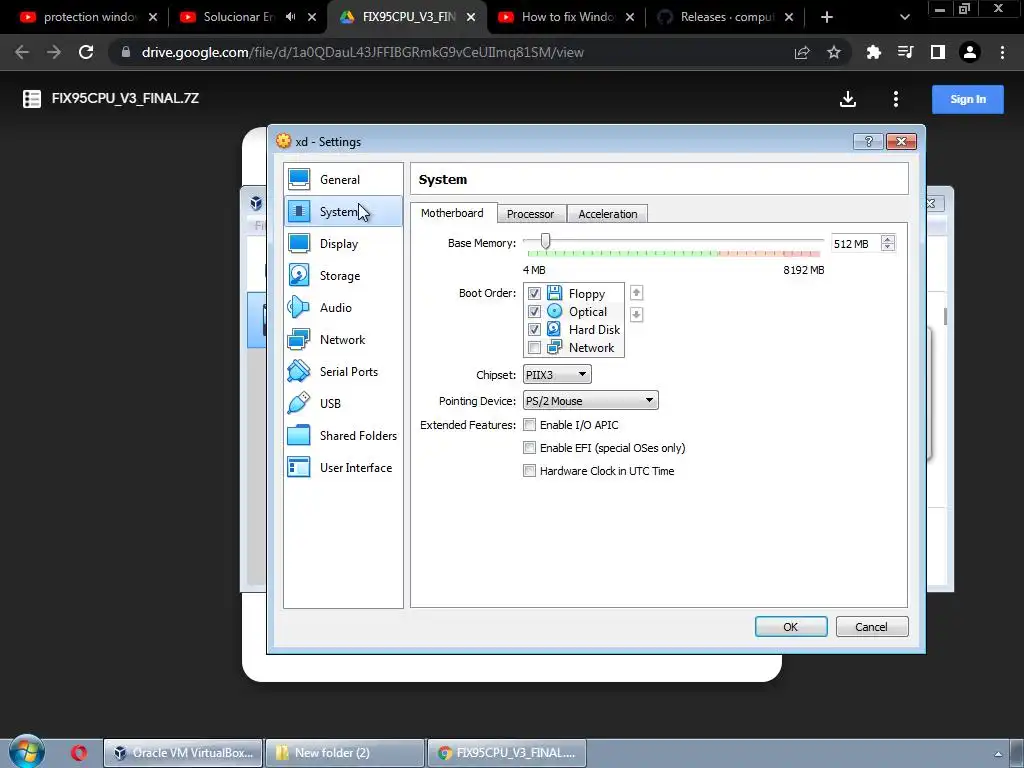
Task: Cancel the settings dialog
Action: click(871, 626)
